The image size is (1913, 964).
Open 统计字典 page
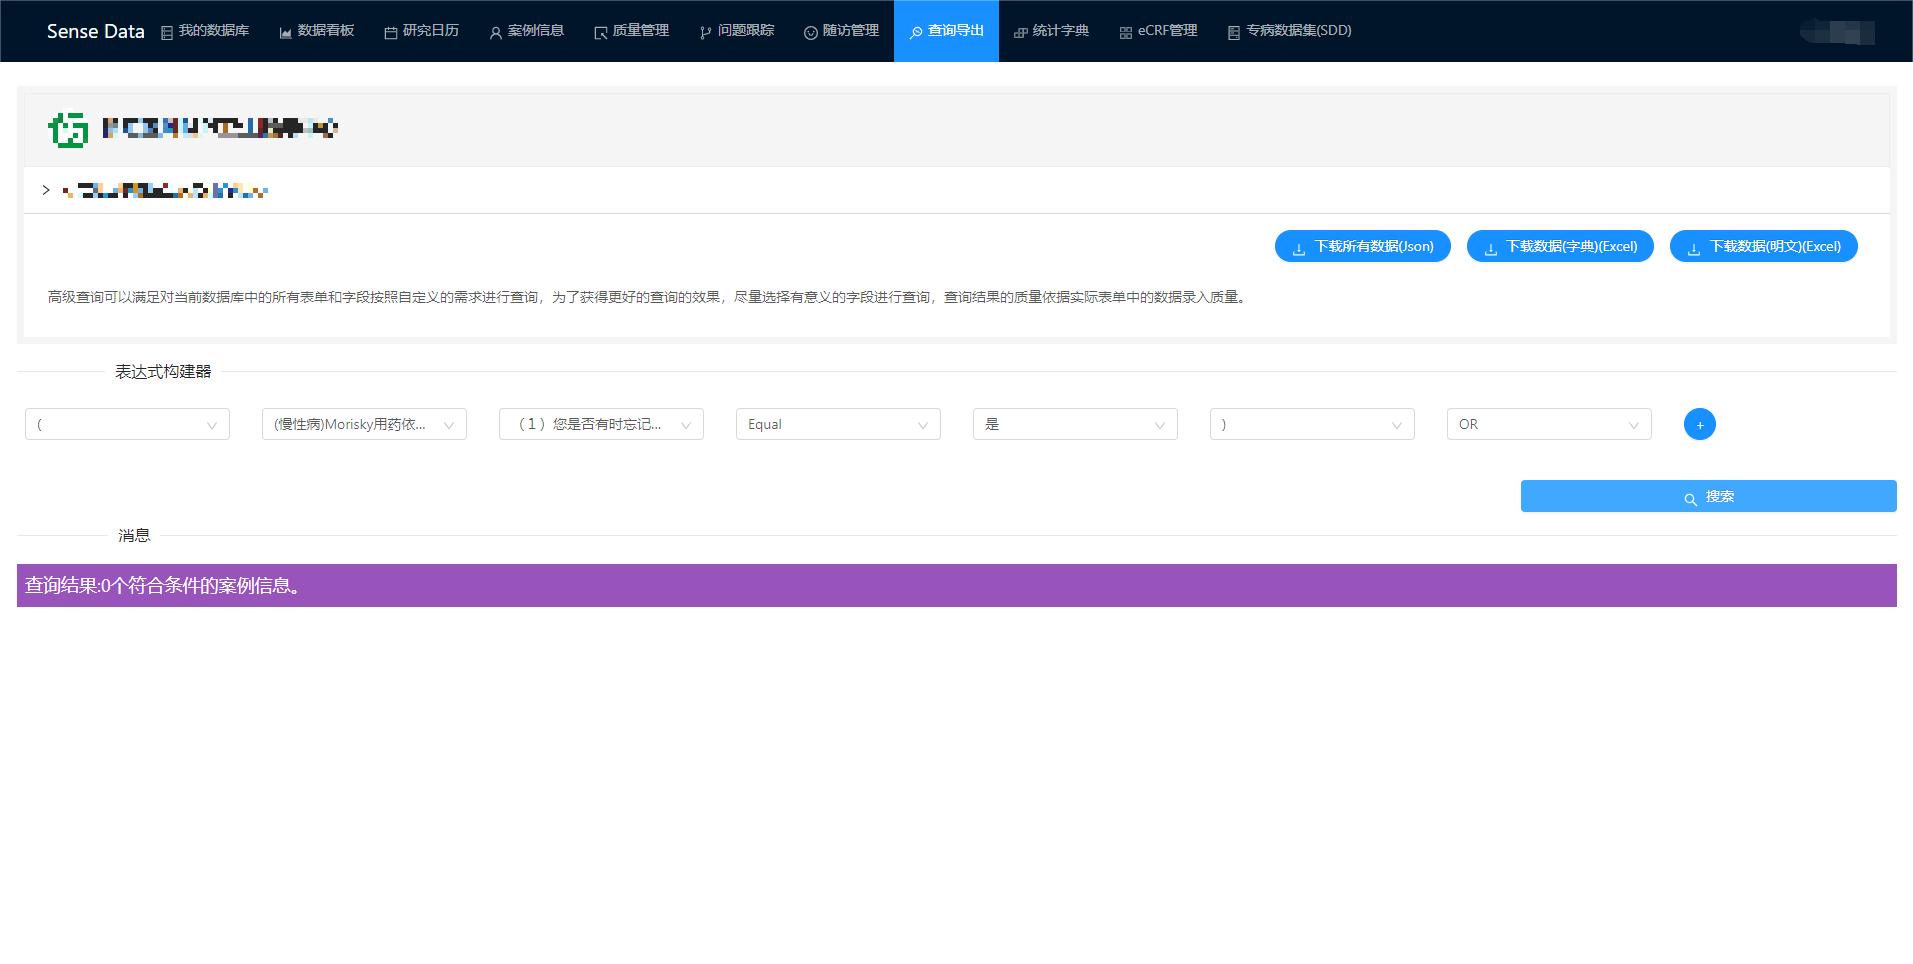(x=1051, y=31)
